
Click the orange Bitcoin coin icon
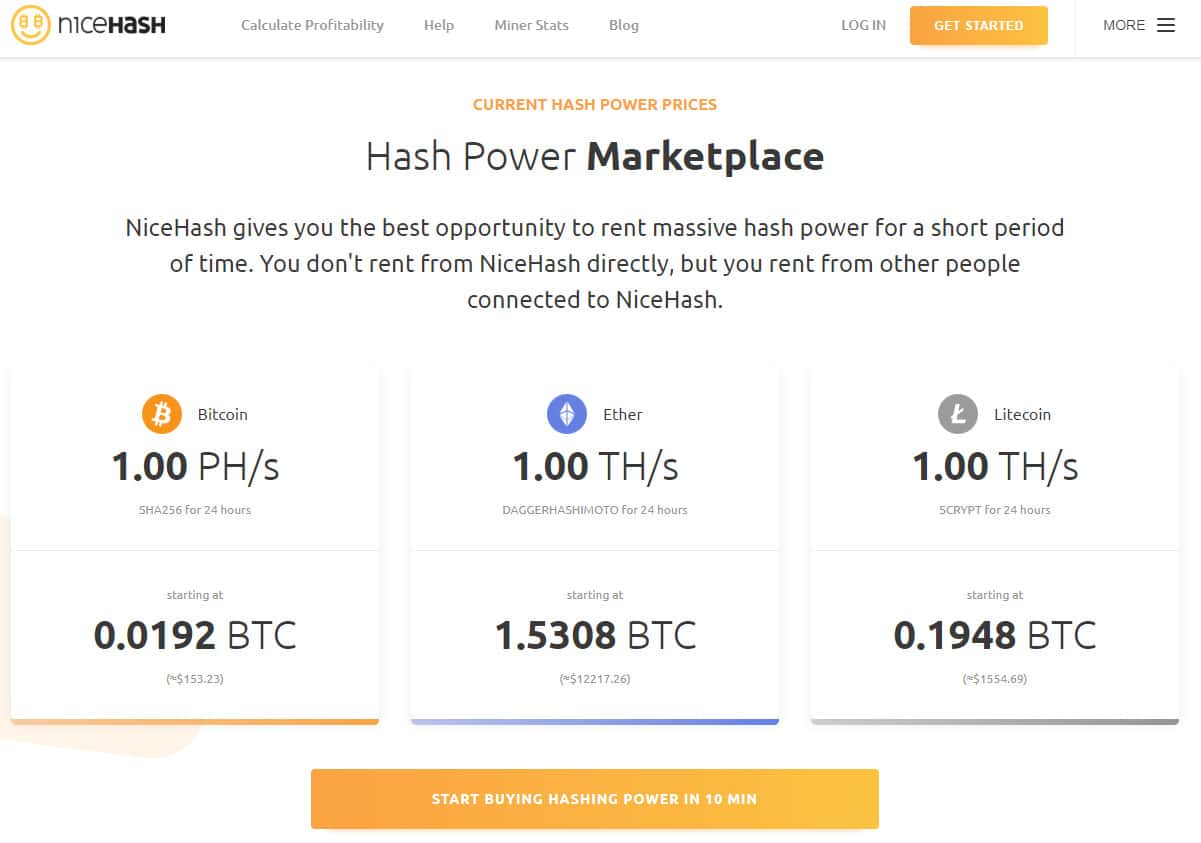pyautogui.click(x=161, y=414)
